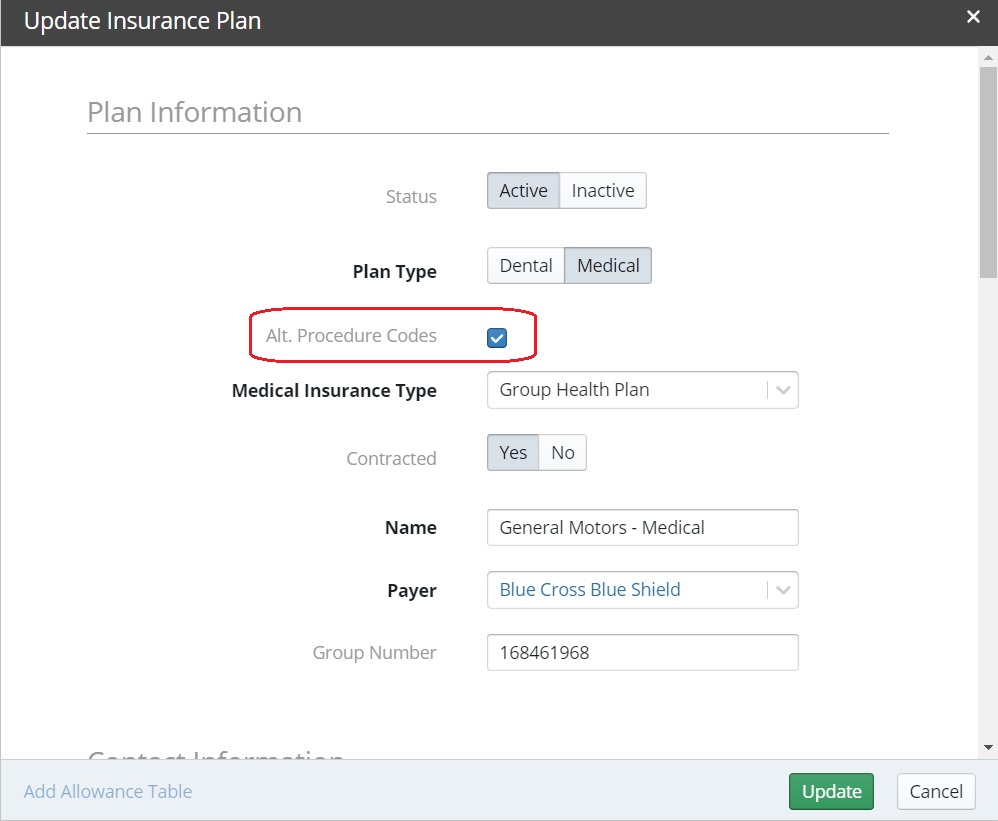Close the Update Insurance Plan dialog
The image size is (998, 821).
pyautogui.click(x=975, y=16)
